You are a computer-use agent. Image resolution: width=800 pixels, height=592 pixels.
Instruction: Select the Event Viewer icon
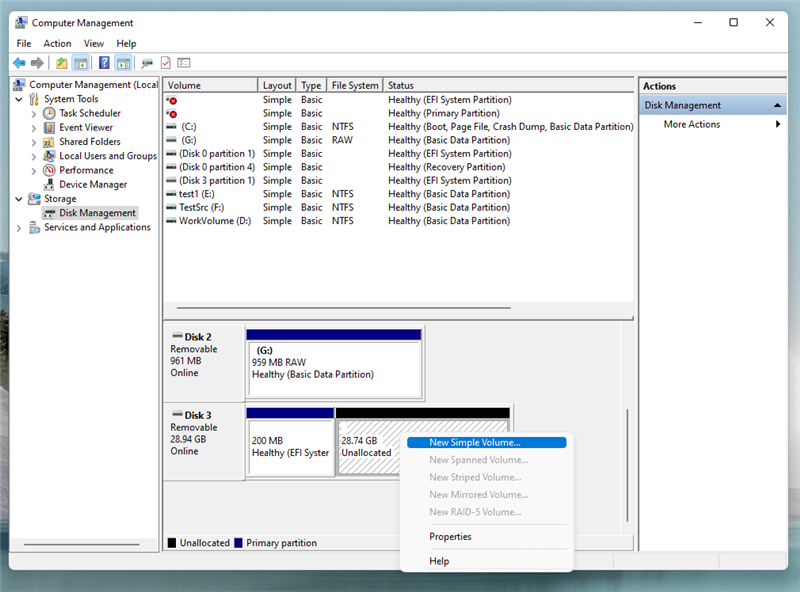pyautogui.click(x=49, y=128)
